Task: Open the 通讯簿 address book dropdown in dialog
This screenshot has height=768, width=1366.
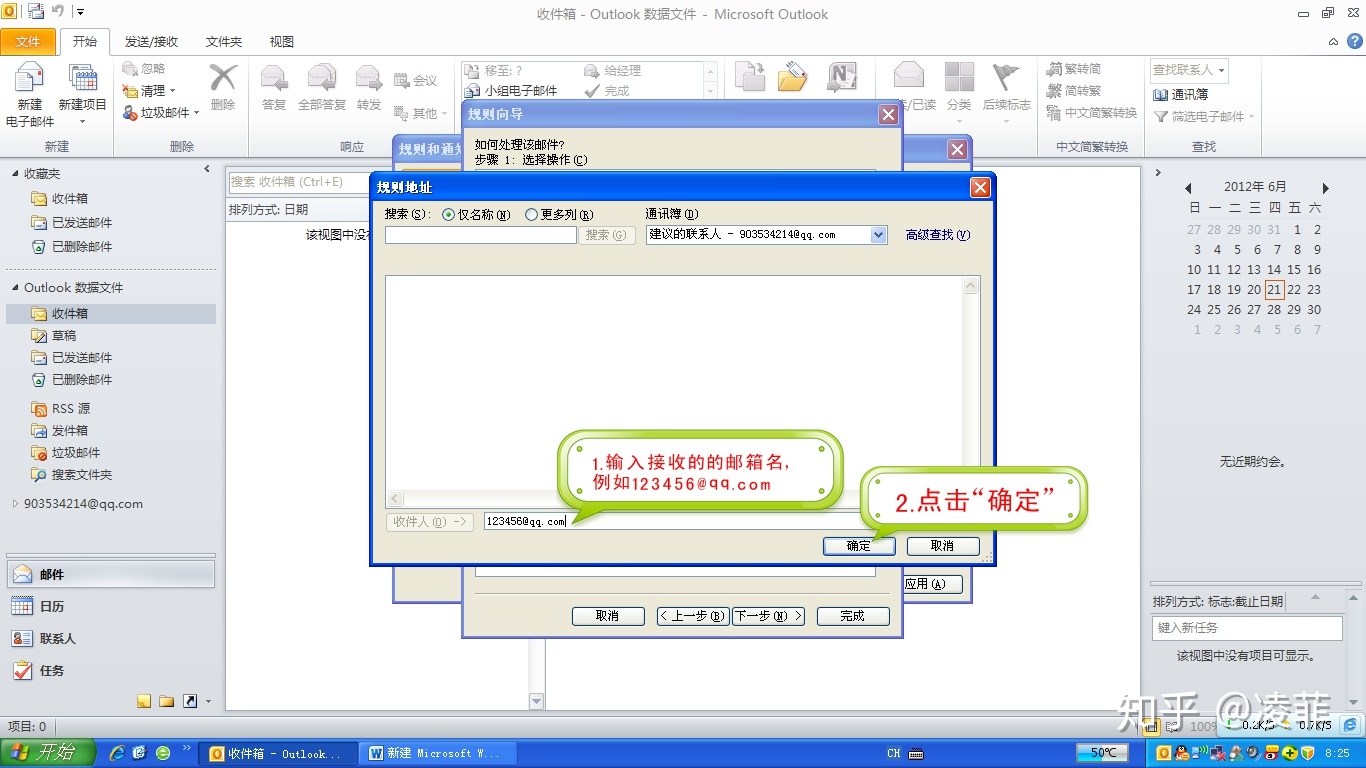Action: click(878, 235)
